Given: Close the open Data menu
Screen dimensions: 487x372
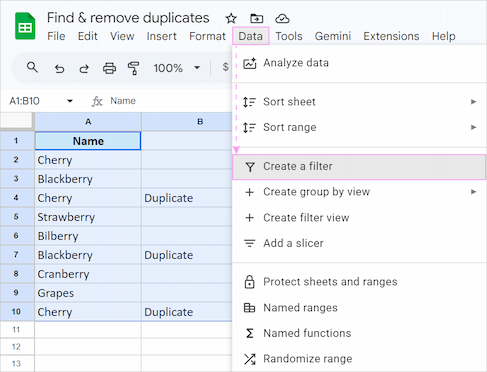Looking at the screenshot, I should [251, 36].
